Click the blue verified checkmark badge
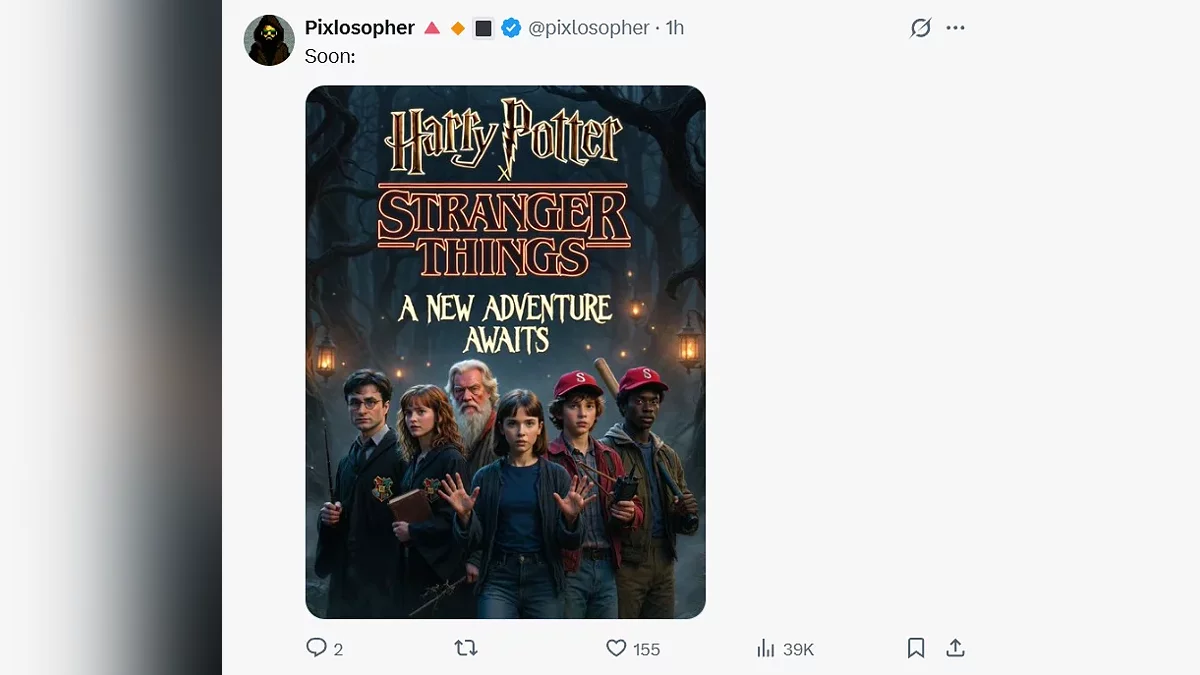 (x=511, y=28)
